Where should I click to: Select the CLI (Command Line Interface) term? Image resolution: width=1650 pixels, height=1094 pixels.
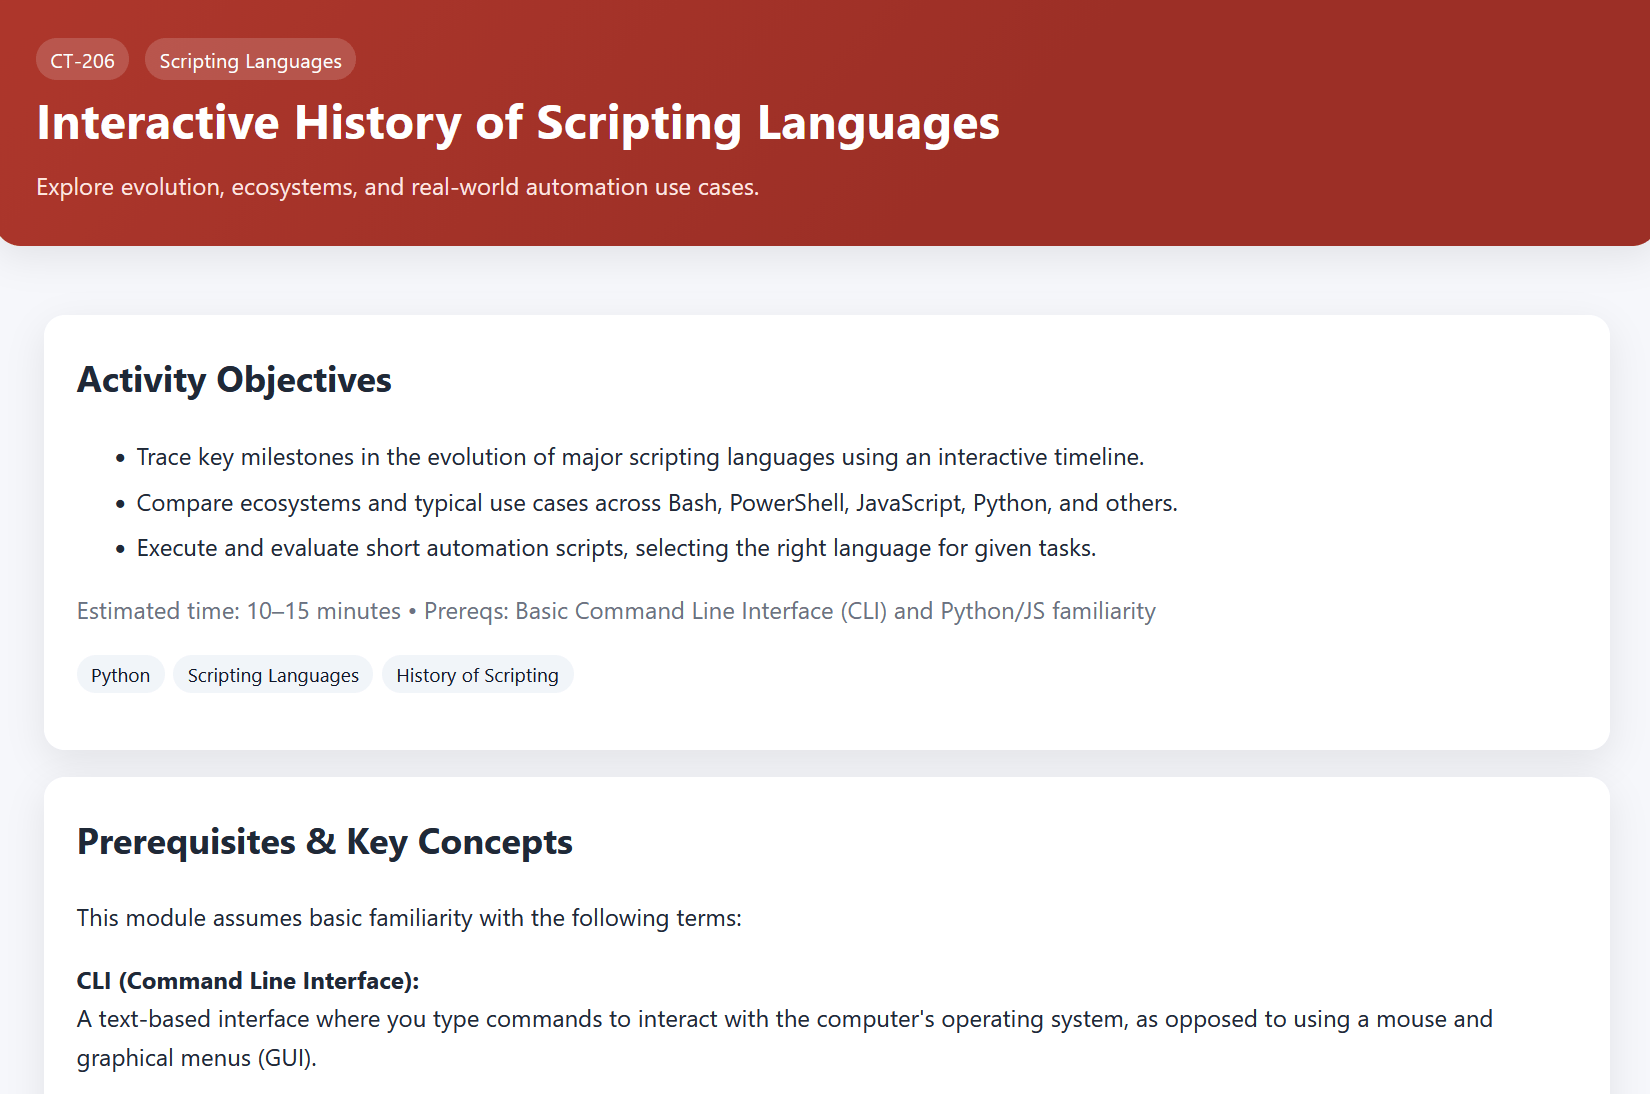point(247,981)
